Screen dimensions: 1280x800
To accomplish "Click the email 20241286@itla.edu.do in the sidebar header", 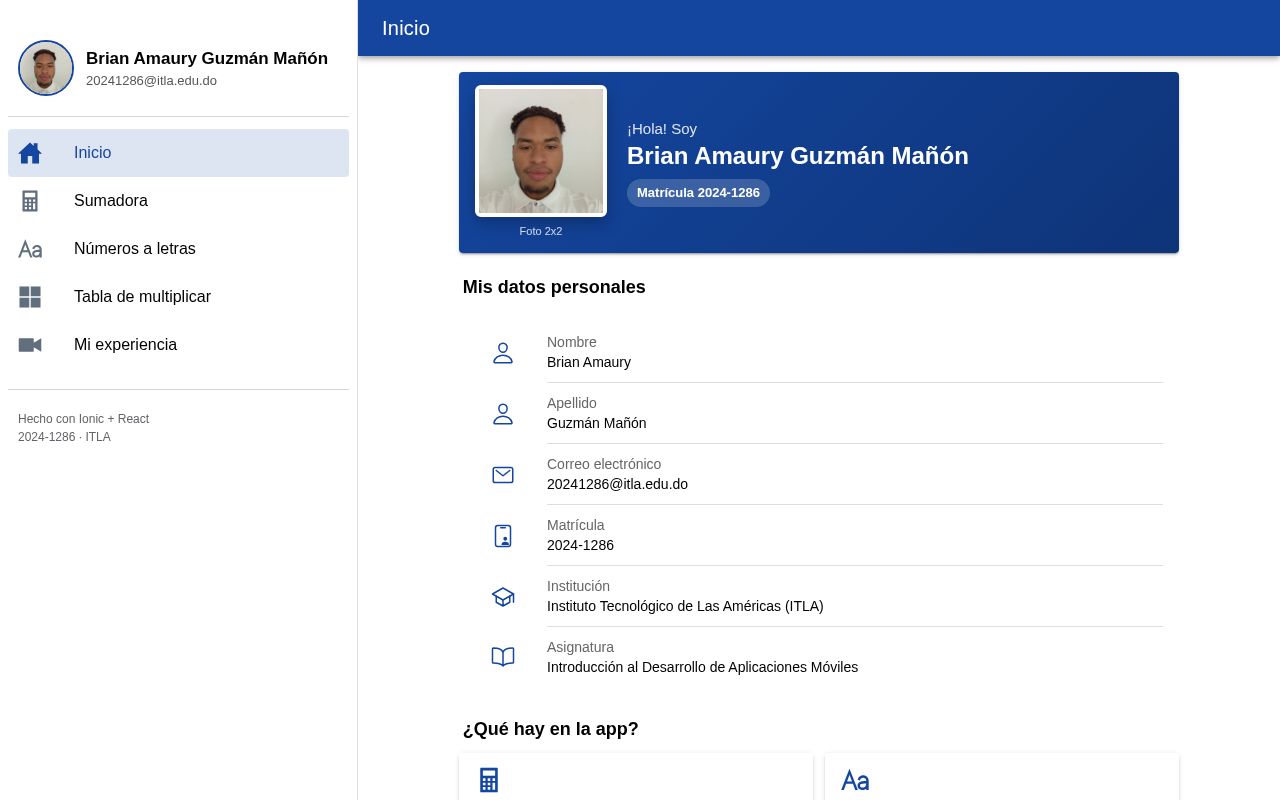I will pyautogui.click(x=151, y=81).
